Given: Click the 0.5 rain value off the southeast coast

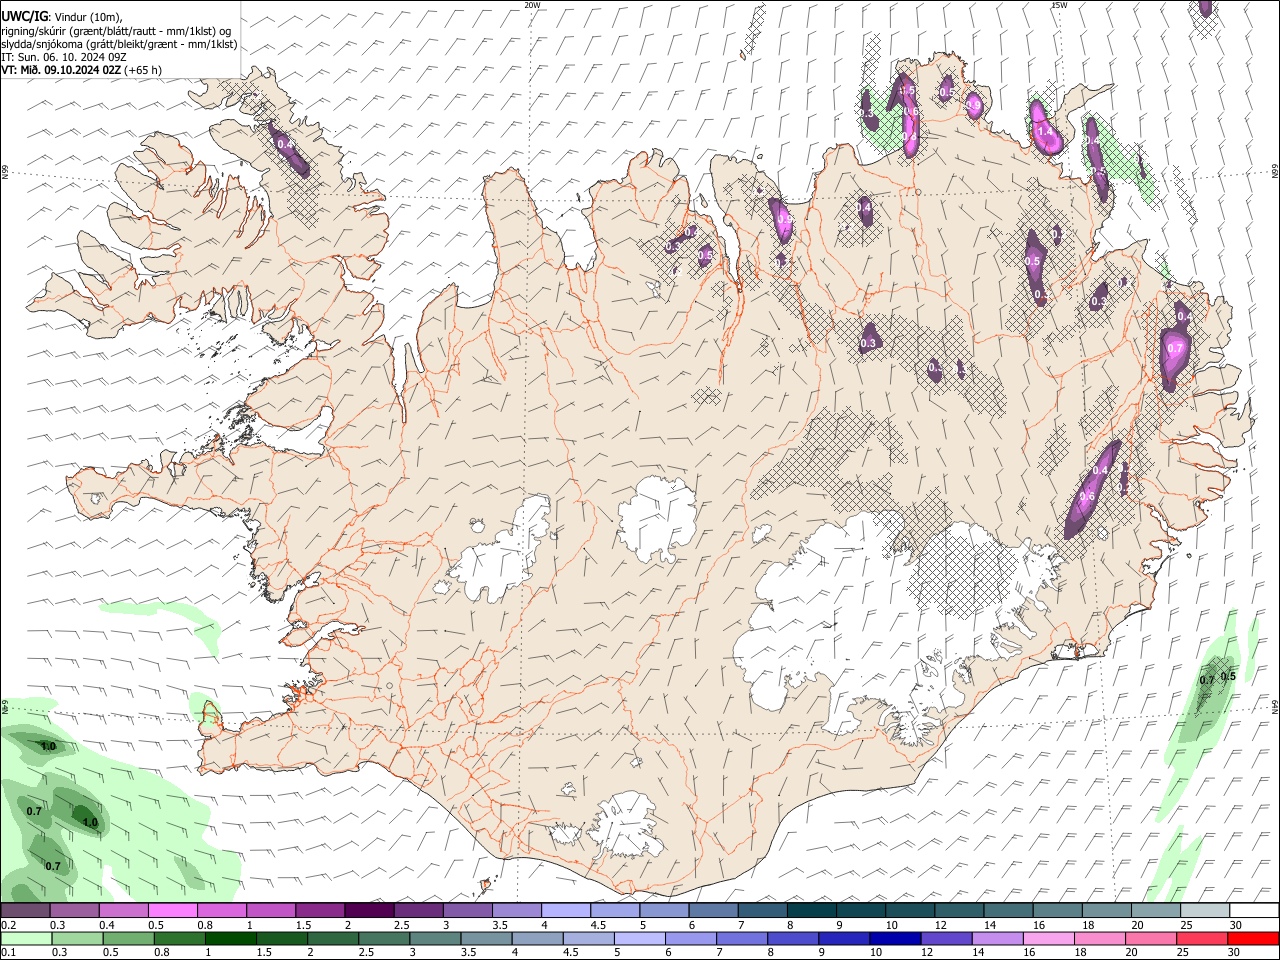Looking at the screenshot, I should tap(1229, 676).
